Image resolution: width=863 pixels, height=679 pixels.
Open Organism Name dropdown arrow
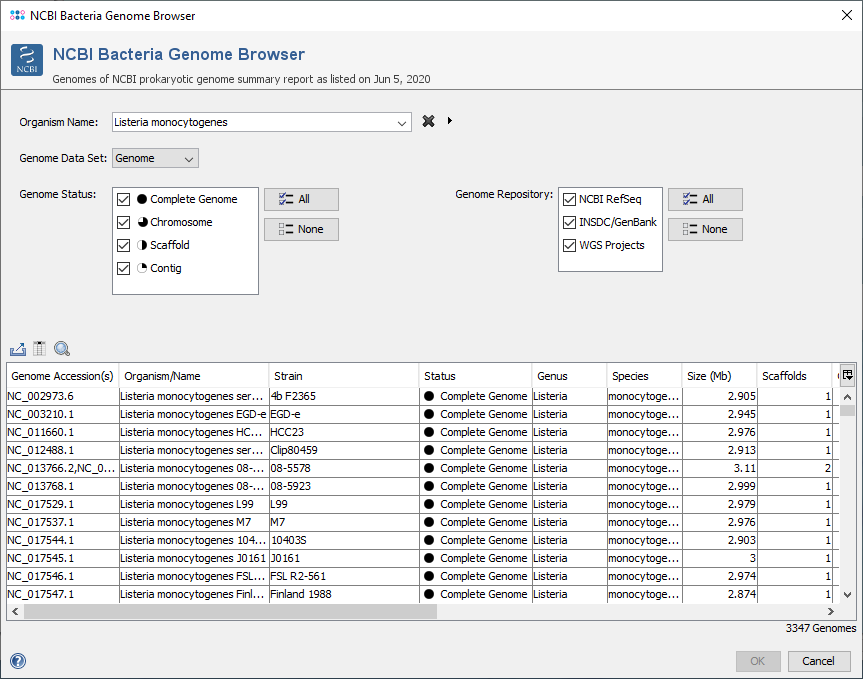coord(402,123)
